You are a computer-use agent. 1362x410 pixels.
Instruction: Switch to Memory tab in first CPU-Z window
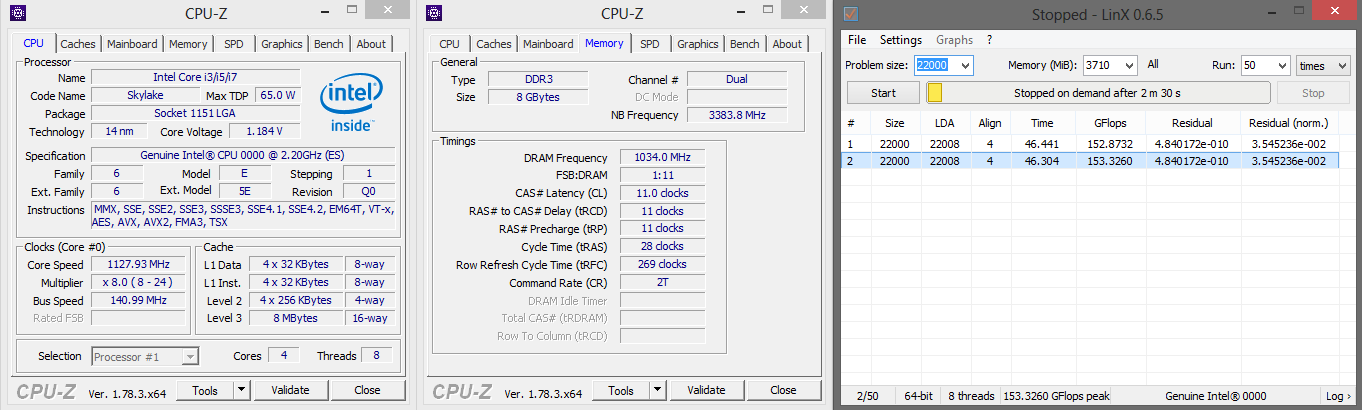pyautogui.click(x=188, y=44)
